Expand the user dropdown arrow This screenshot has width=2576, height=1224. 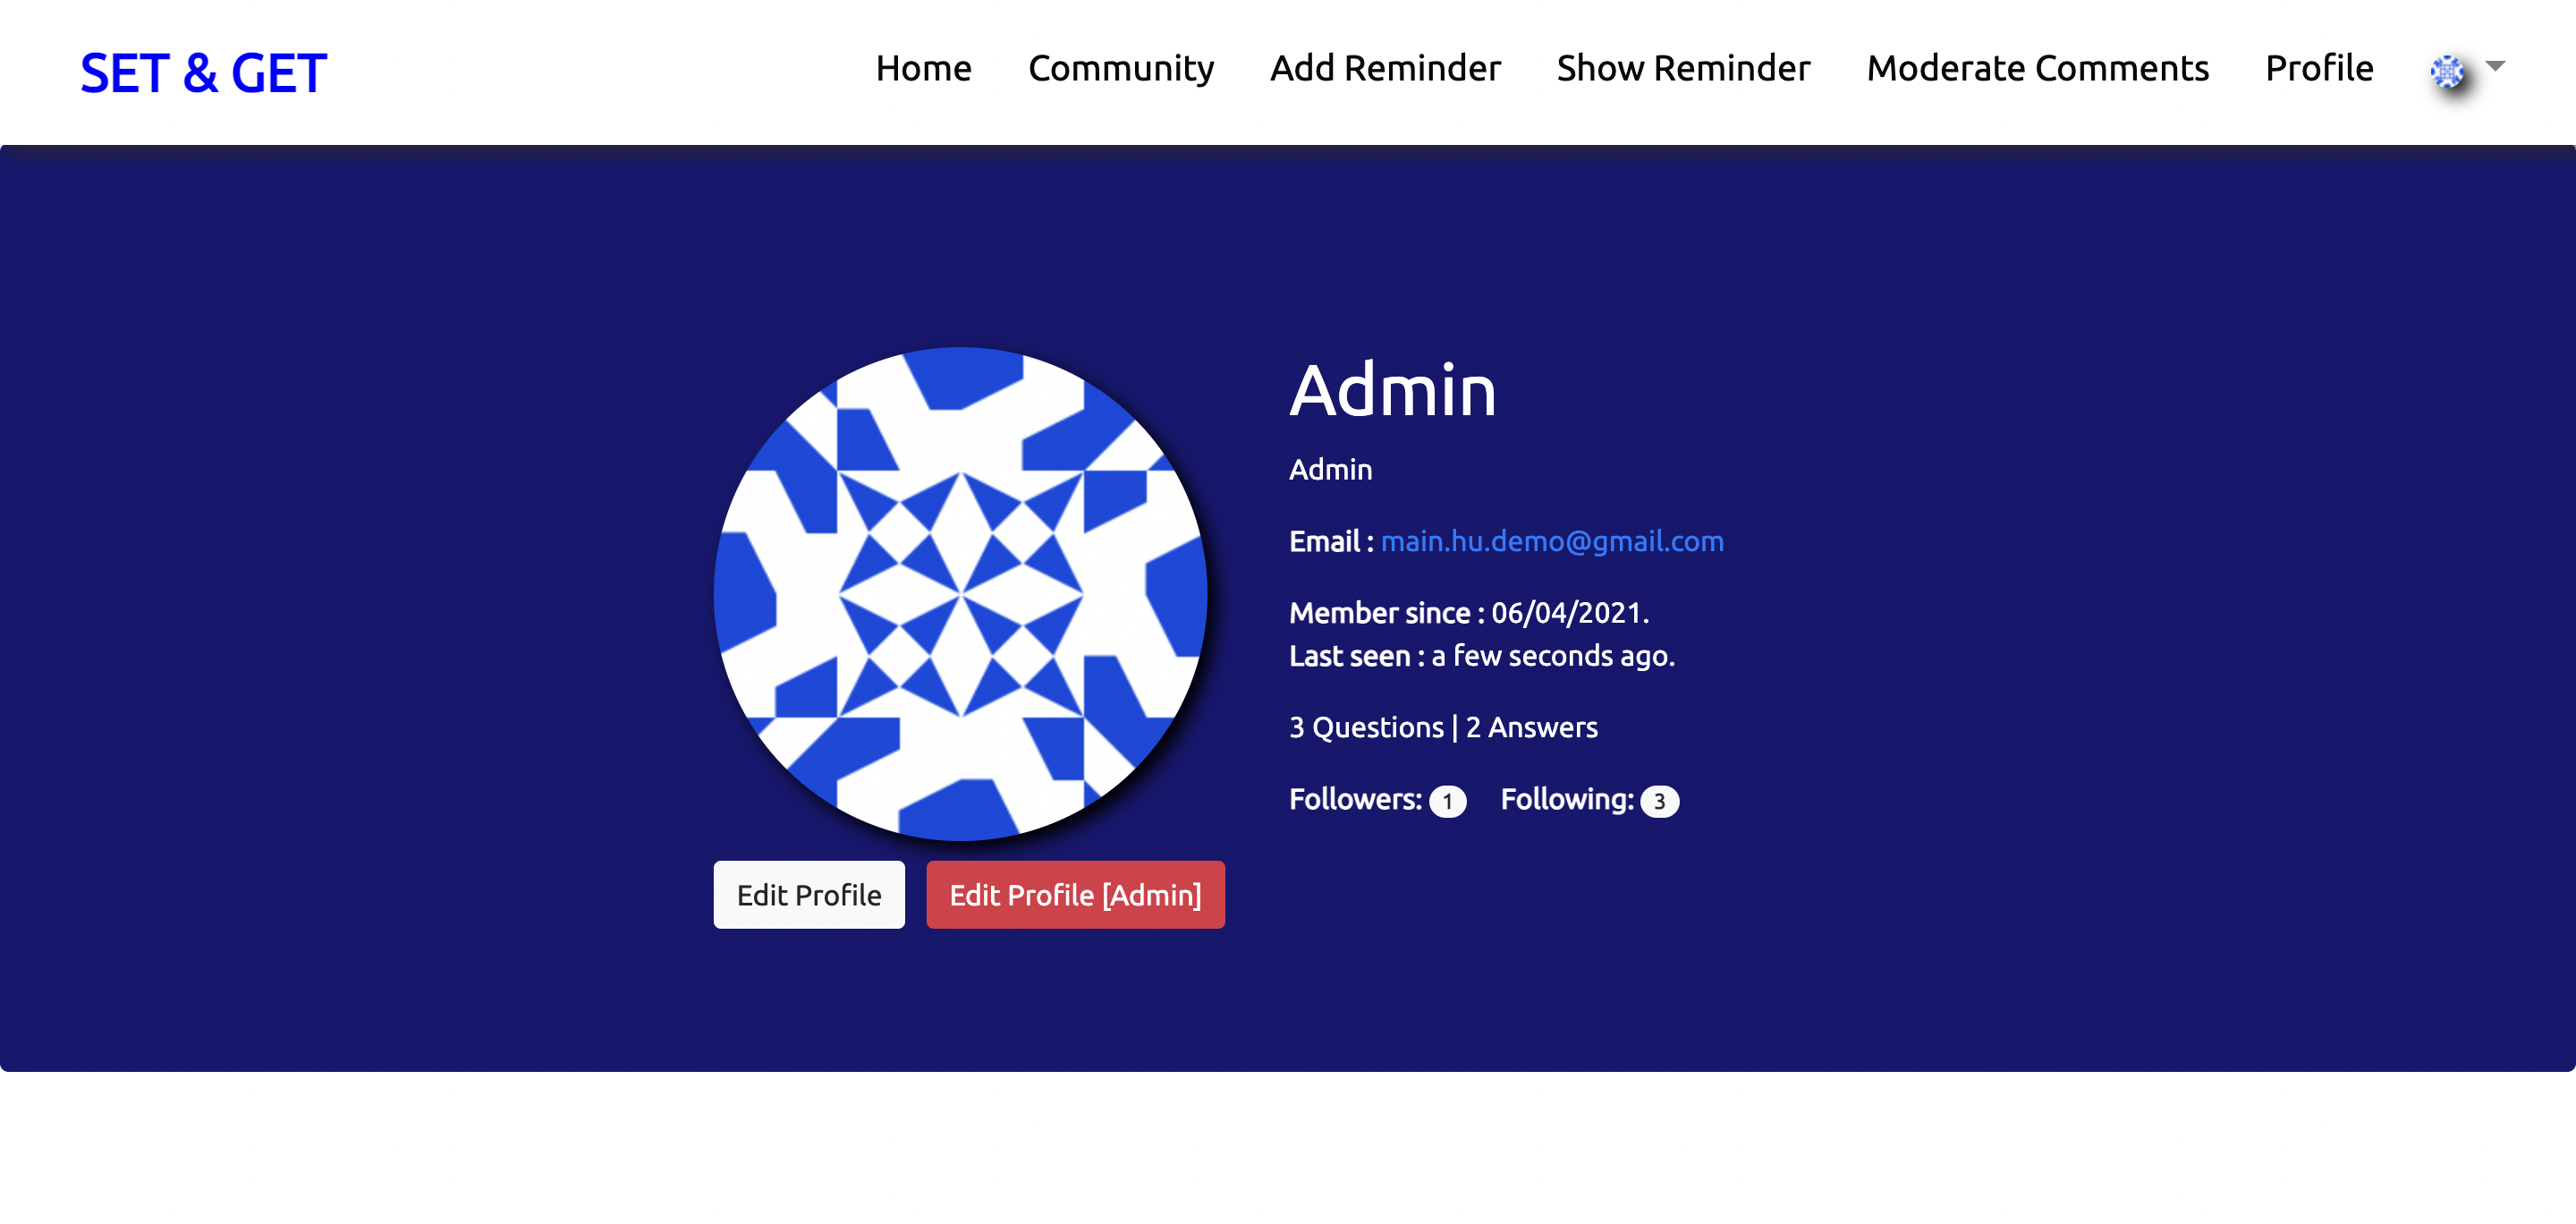(2495, 66)
